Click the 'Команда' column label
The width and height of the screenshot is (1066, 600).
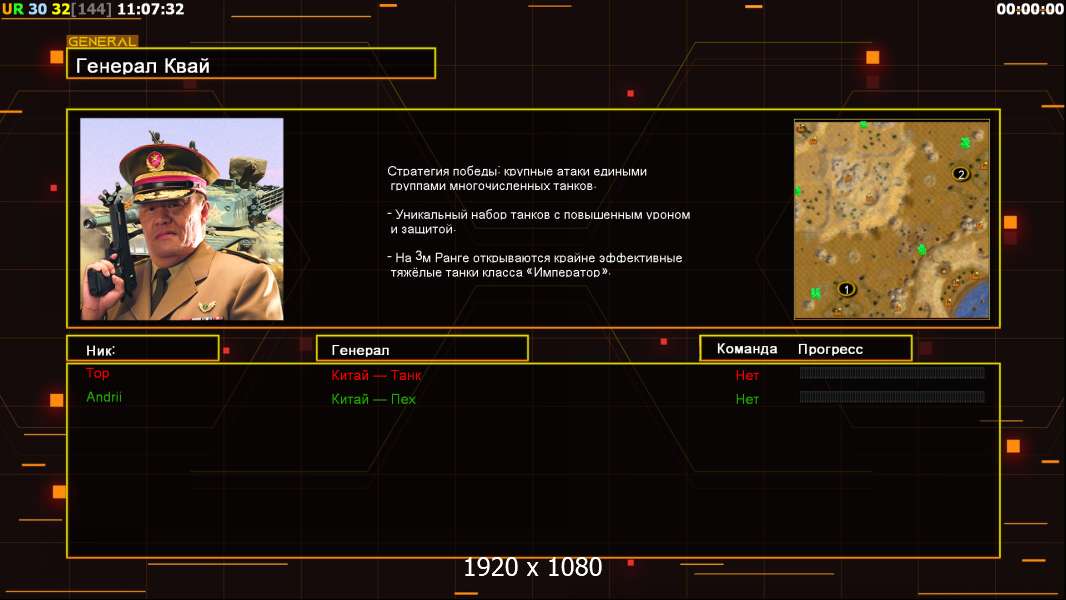click(747, 349)
